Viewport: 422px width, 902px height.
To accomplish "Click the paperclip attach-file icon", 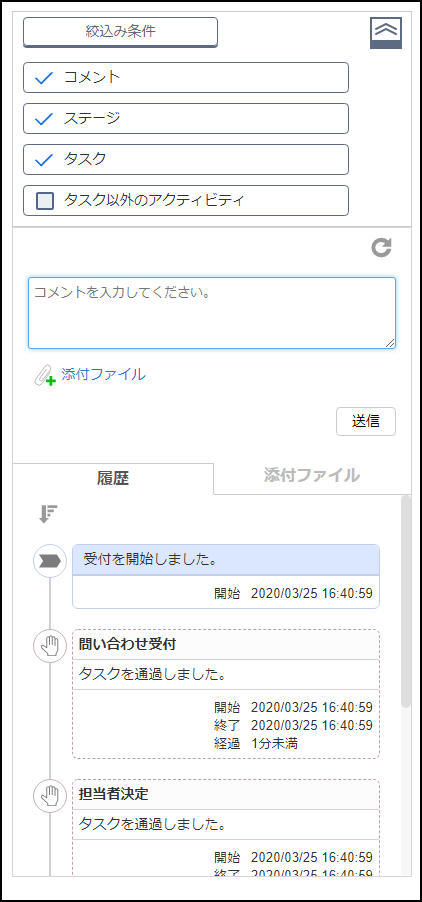I will (x=44, y=376).
